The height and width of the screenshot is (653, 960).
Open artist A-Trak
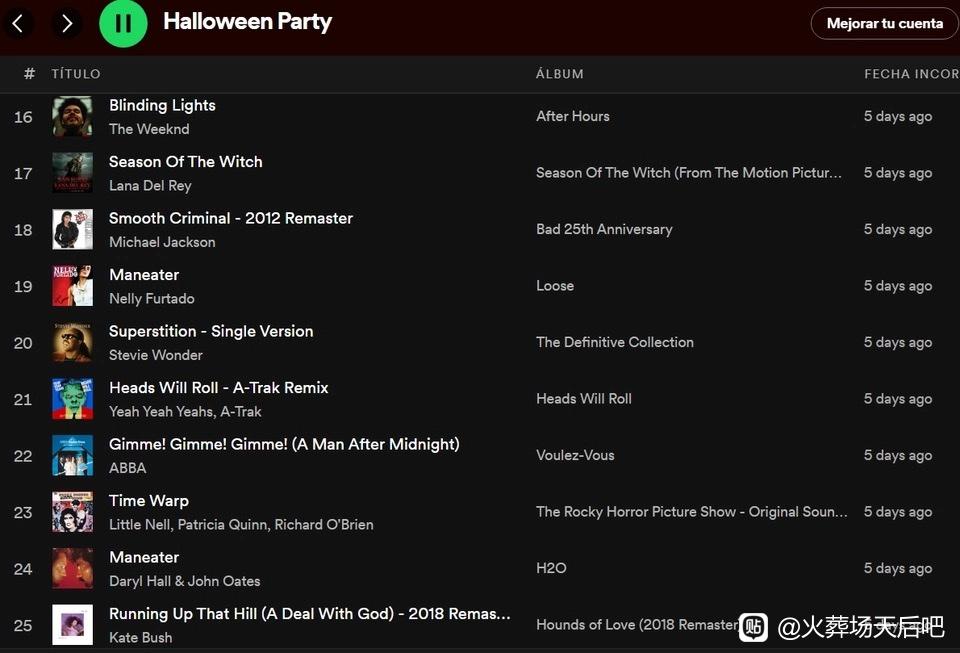coord(241,412)
